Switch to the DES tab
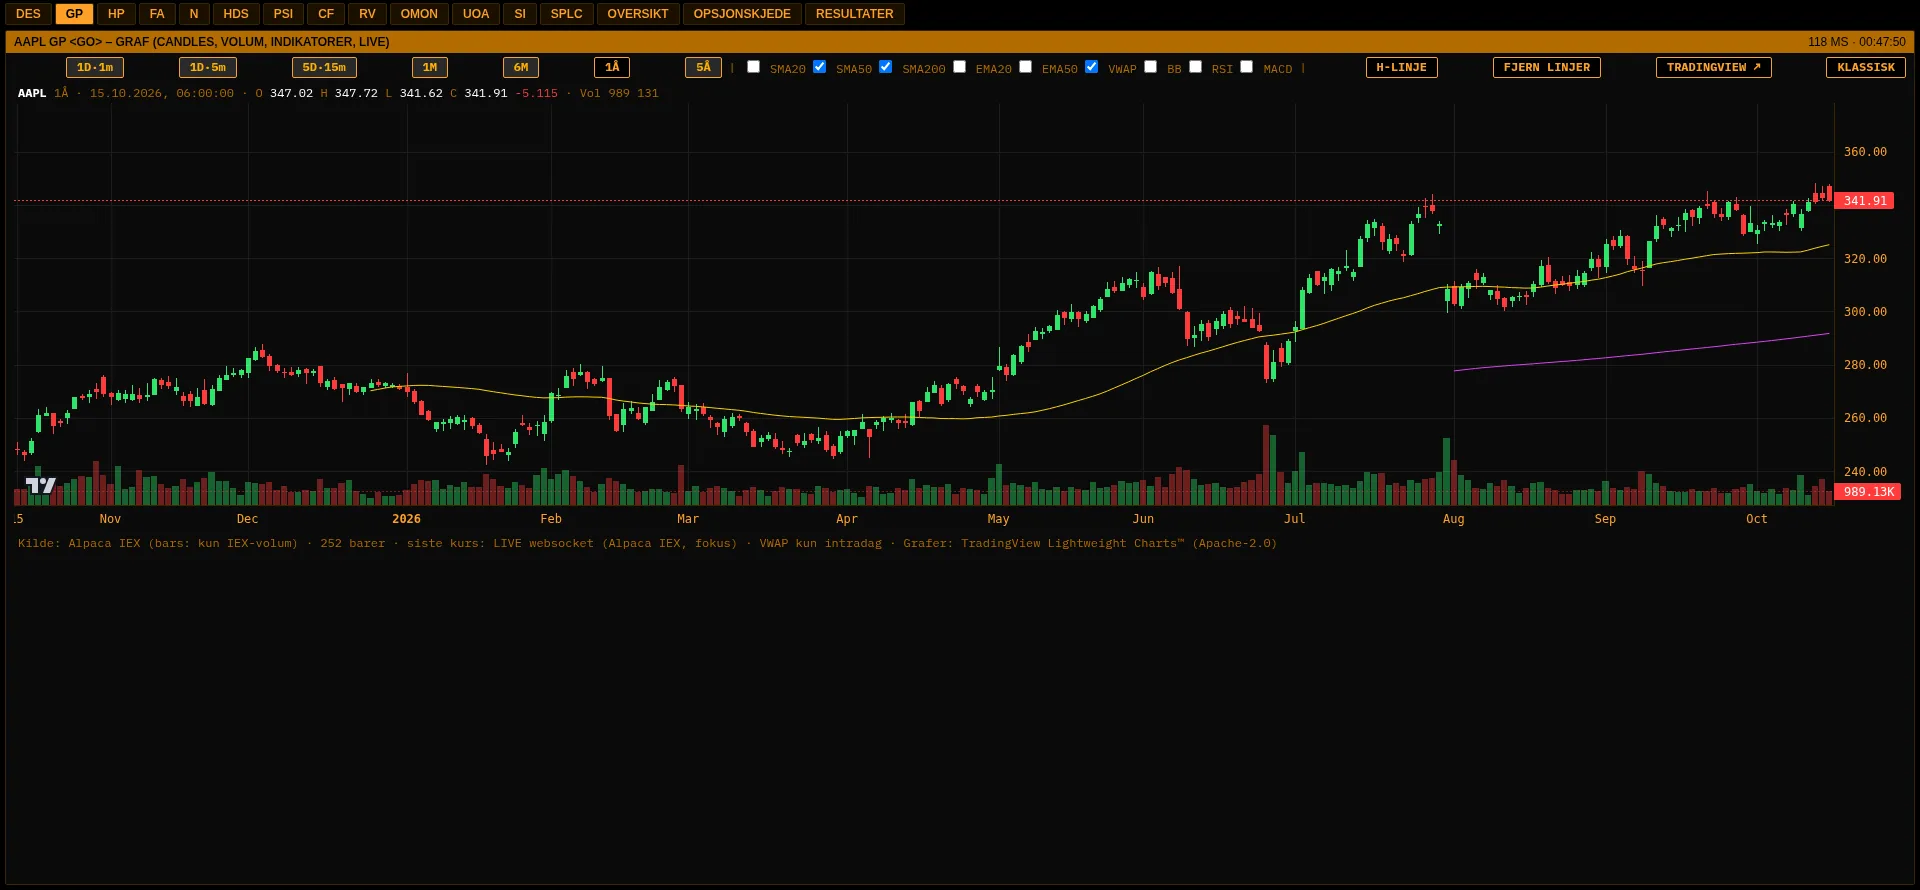The image size is (1920, 890). point(28,14)
